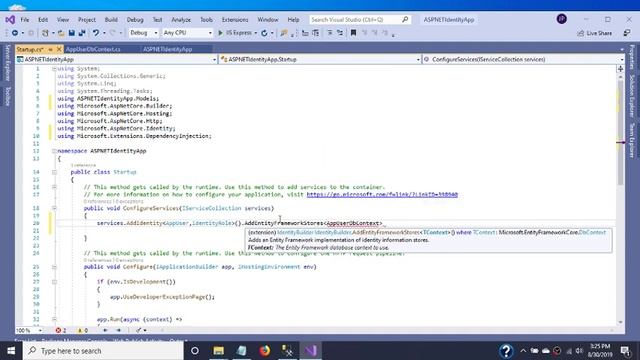Click the taskbar Type here to search box
The width and height of the screenshot is (640, 360).
(x=103, y=351)
